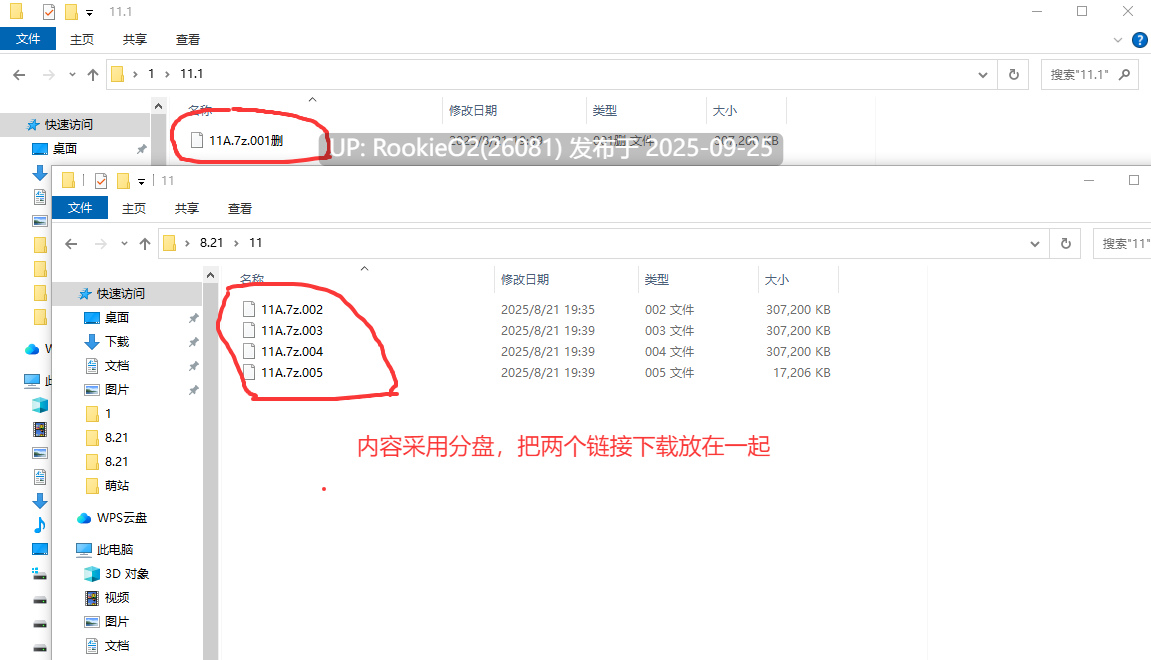This screenshot has width=1151, height=660.
Task: Click the search box of the 11.1 window
Action: tap(1089, 74)
